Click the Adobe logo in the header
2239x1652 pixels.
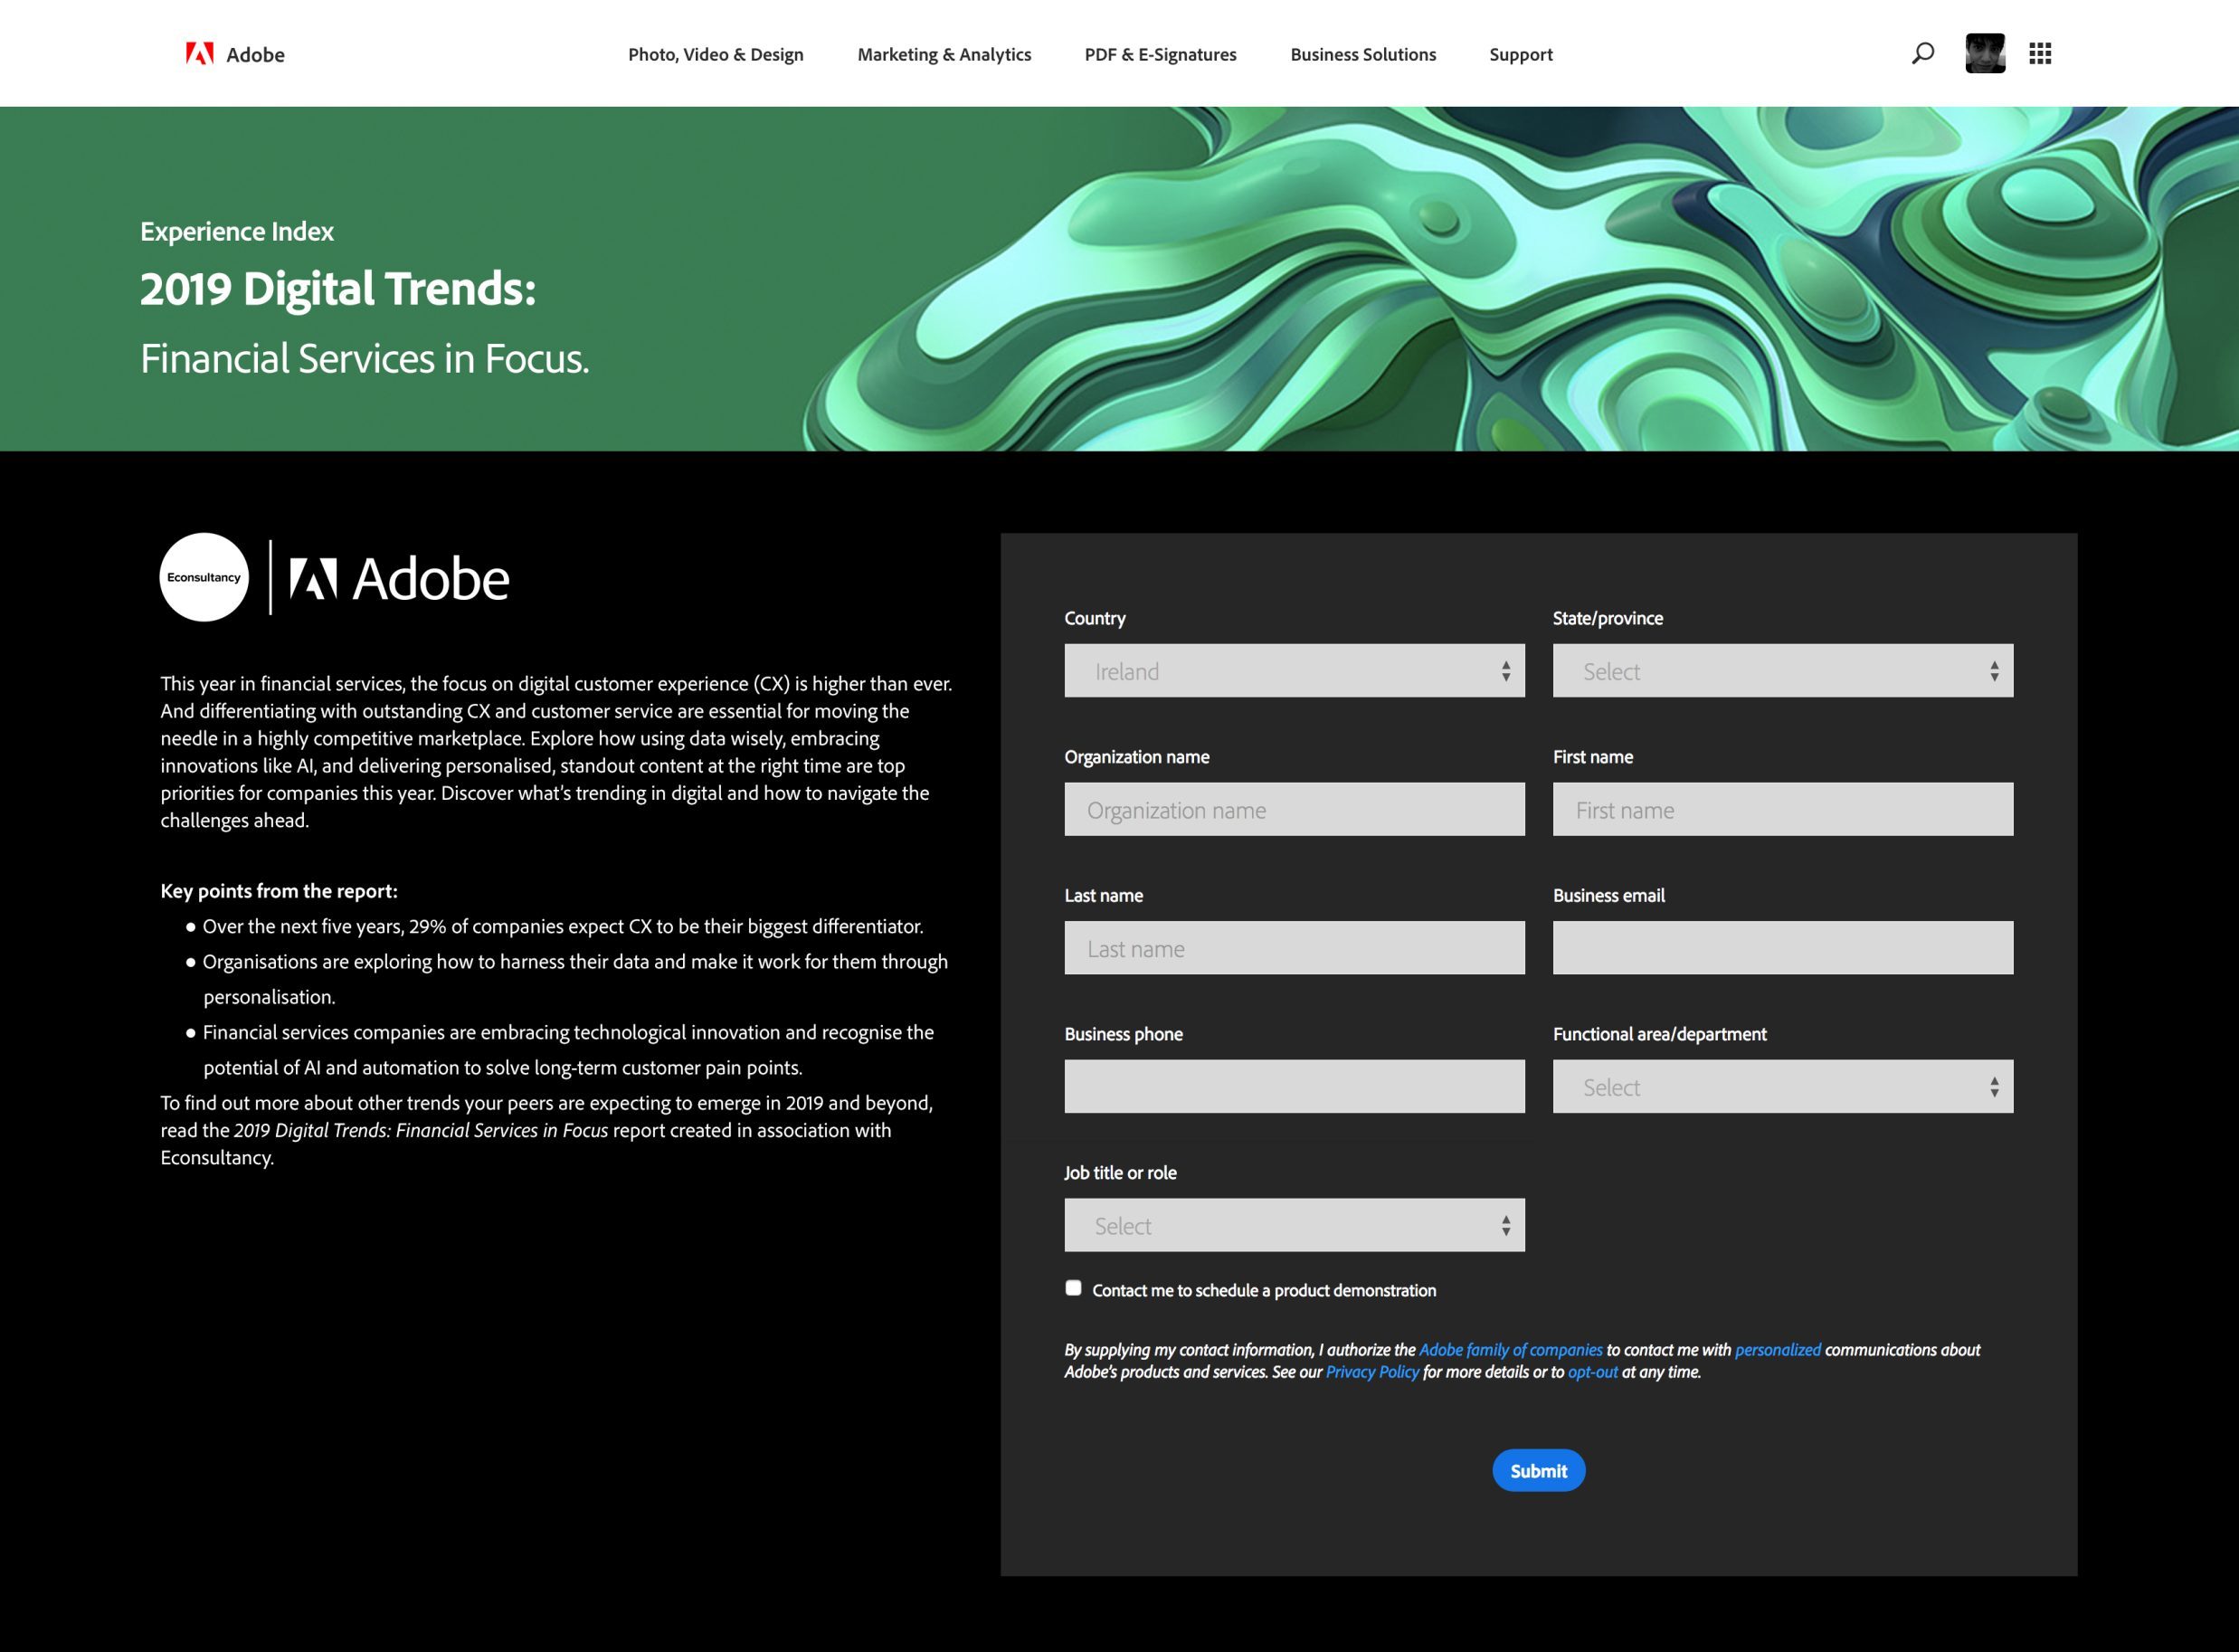tap(235, 54)
